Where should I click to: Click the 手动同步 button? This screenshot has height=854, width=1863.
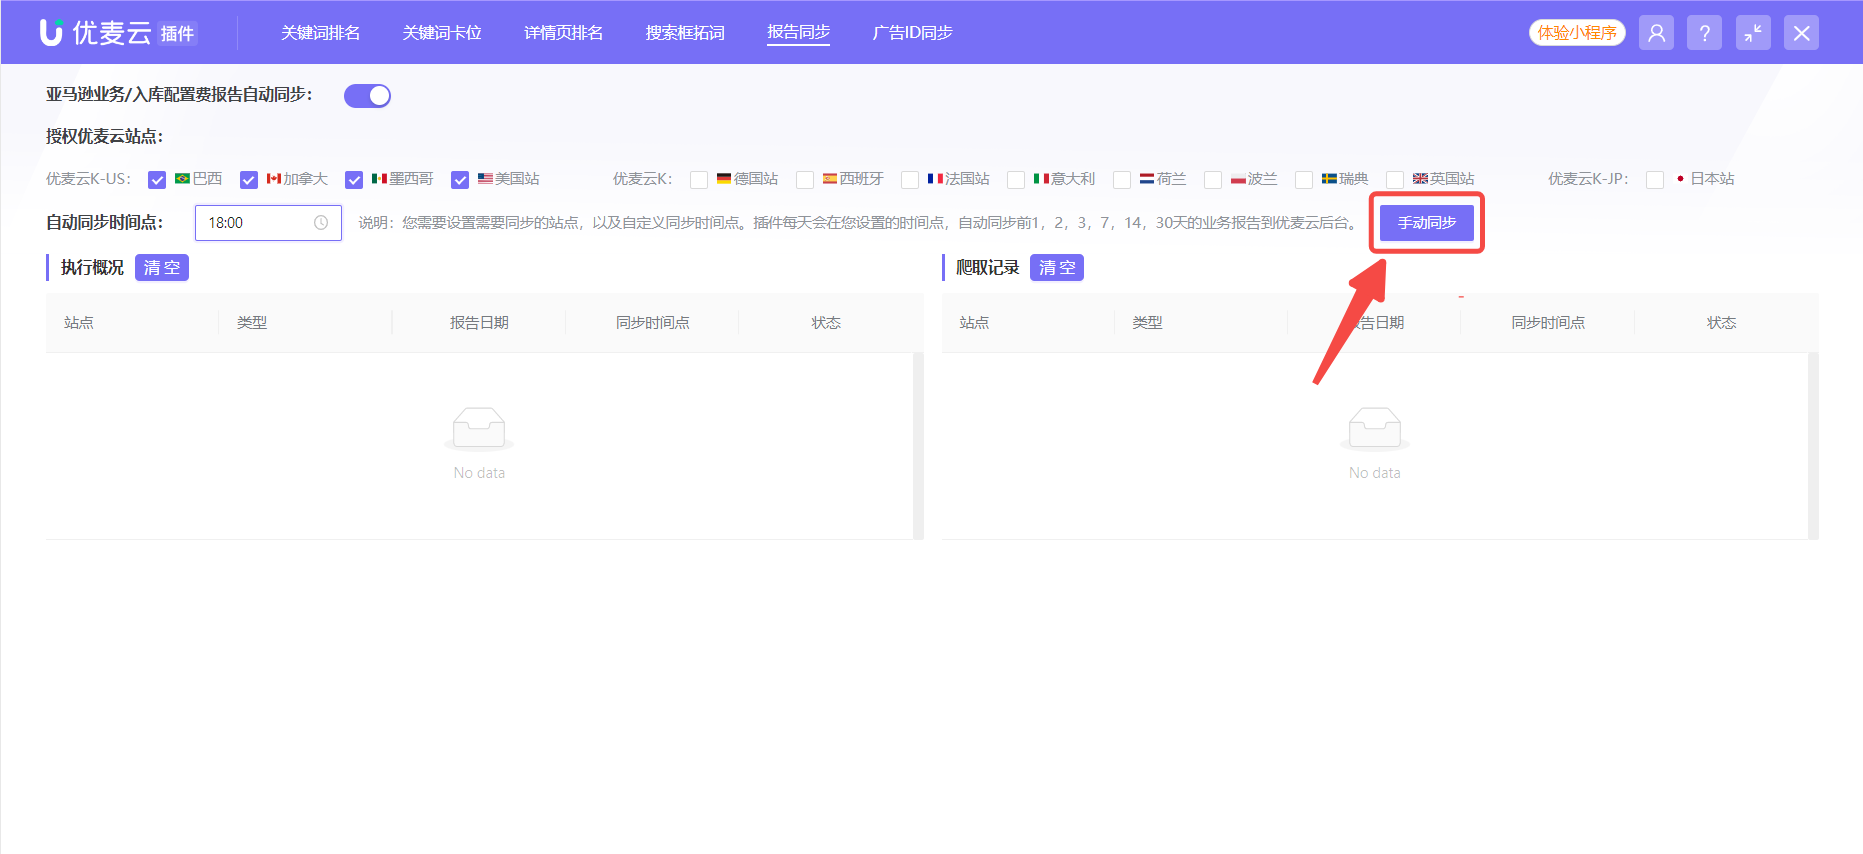(x=1427, y=223)
